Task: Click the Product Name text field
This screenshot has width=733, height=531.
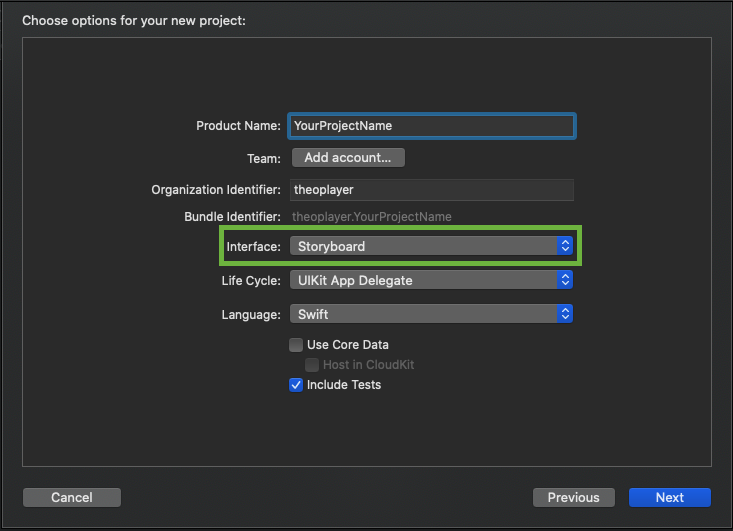Action: 431,126
